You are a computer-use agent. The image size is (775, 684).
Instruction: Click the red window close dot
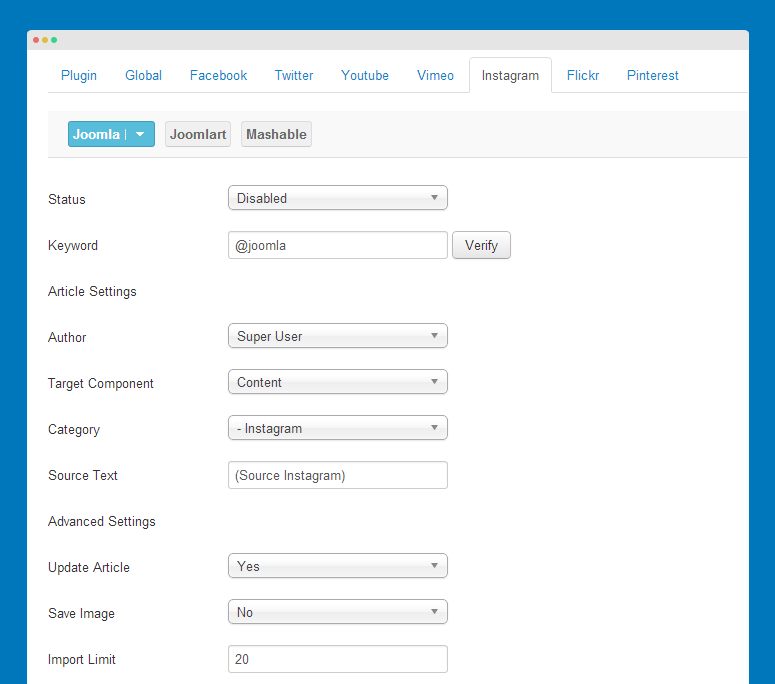coord(36,40)
